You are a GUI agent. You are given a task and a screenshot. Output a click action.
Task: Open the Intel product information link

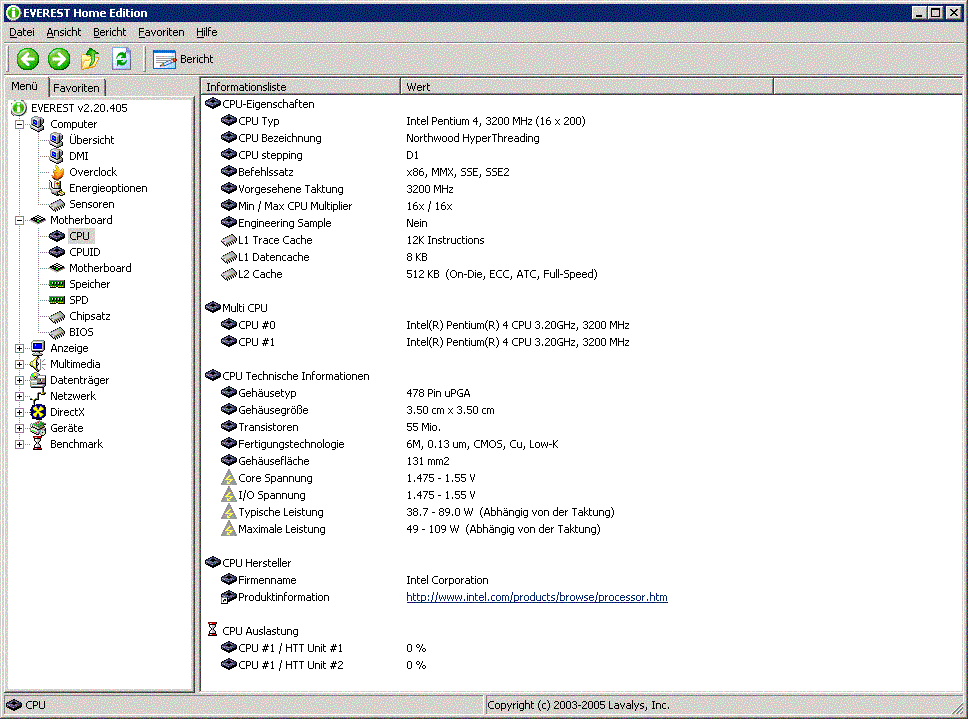coord(536,597)
